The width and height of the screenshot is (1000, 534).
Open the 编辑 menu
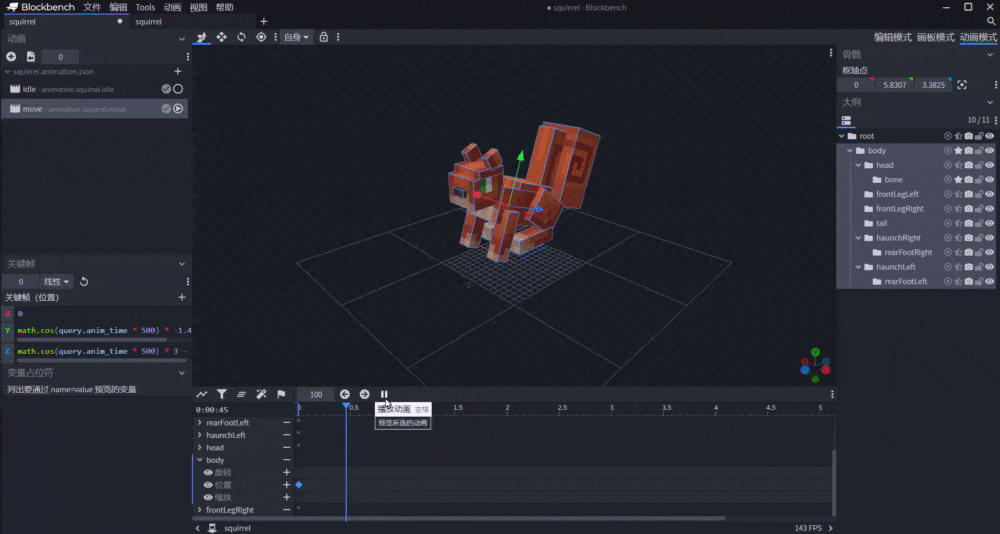[x=118, y=7]
